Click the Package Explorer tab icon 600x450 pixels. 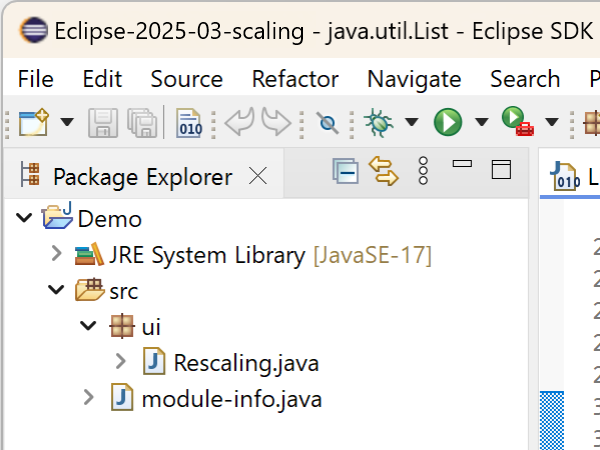30,174
